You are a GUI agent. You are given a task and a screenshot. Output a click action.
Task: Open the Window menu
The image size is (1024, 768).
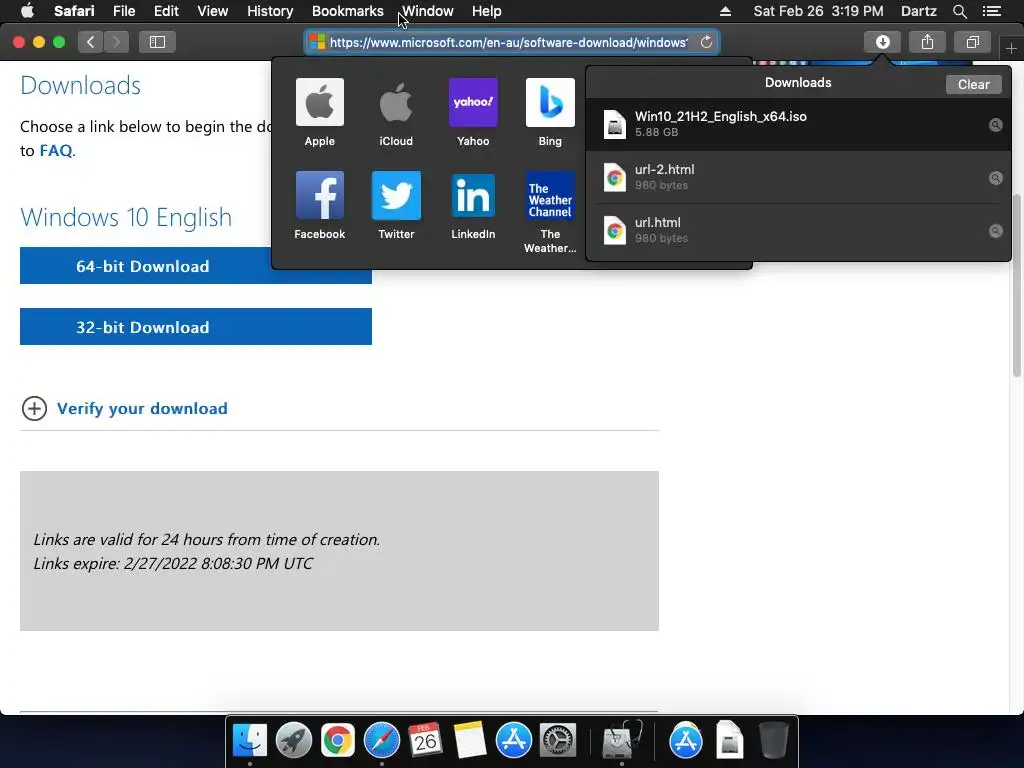click(x=427, y=11)
